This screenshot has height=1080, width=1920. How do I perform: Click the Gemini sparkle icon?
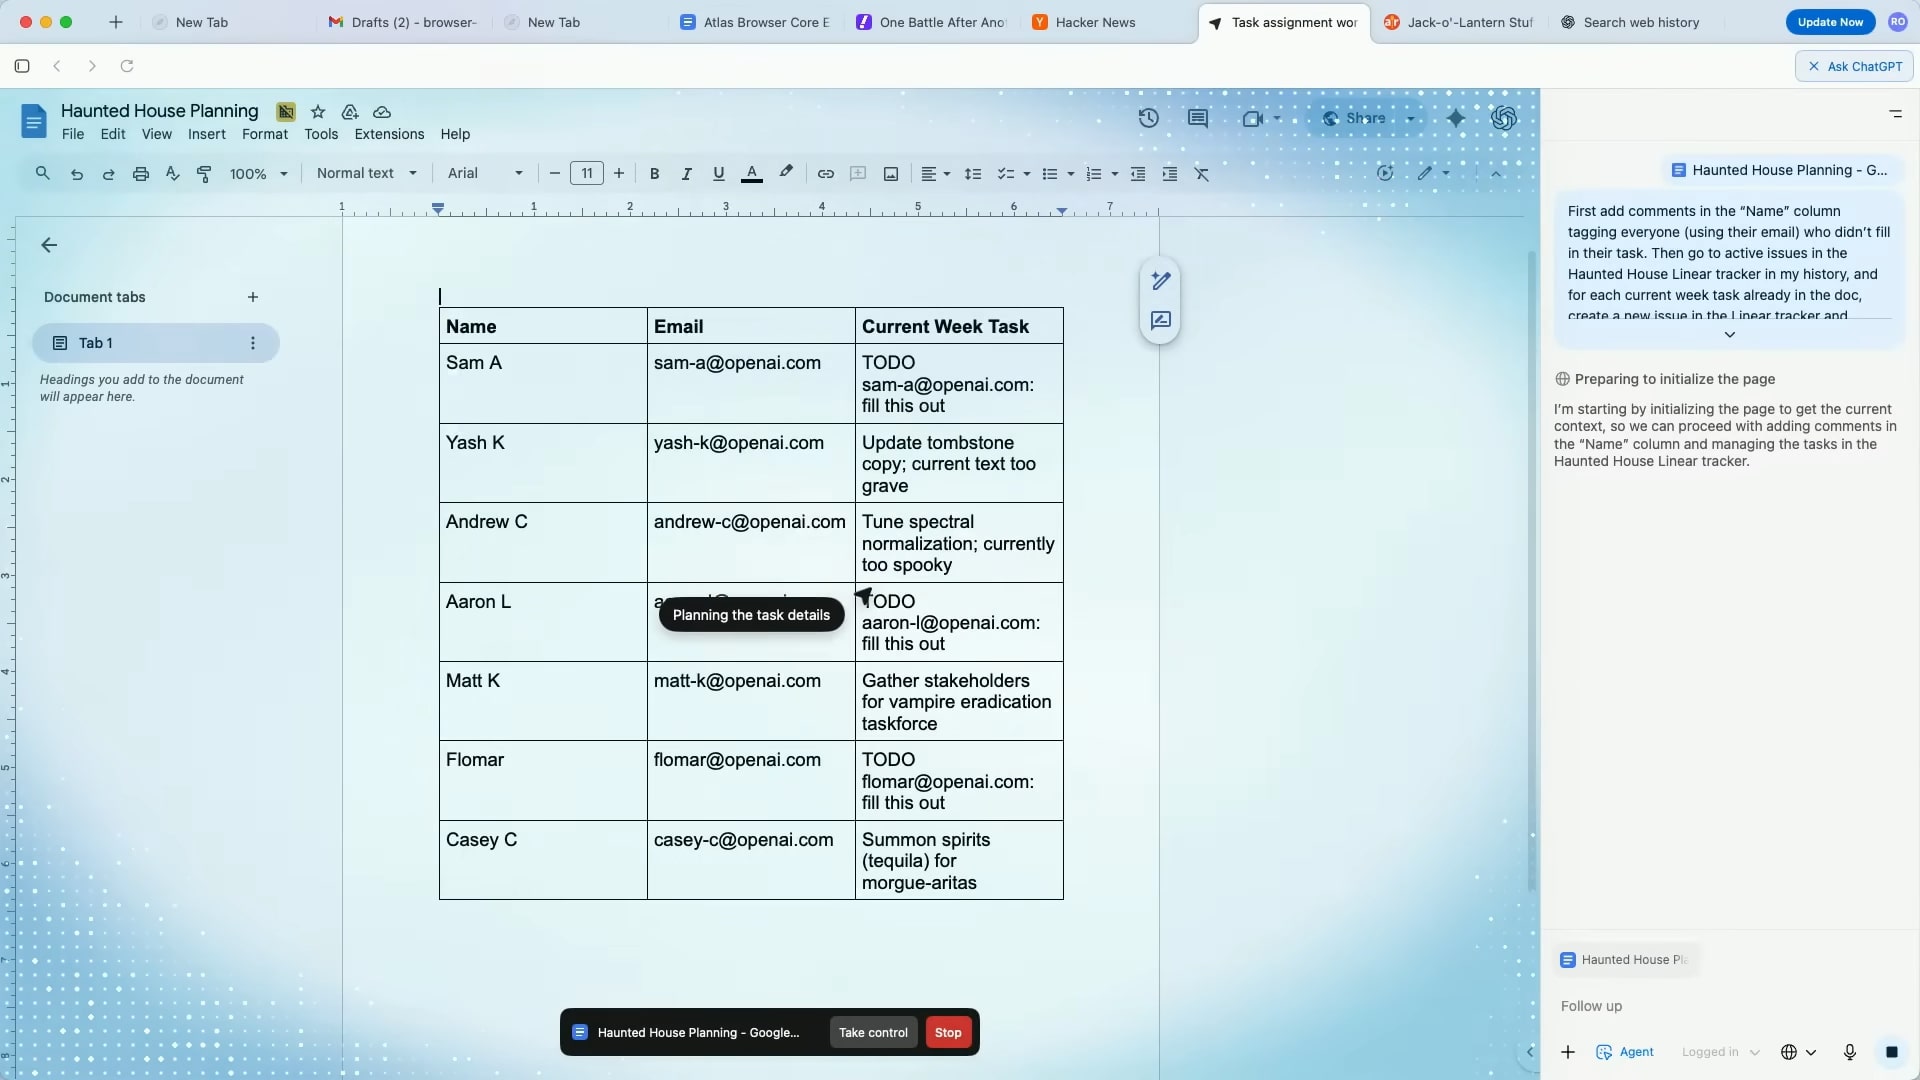coord(1456,118)
